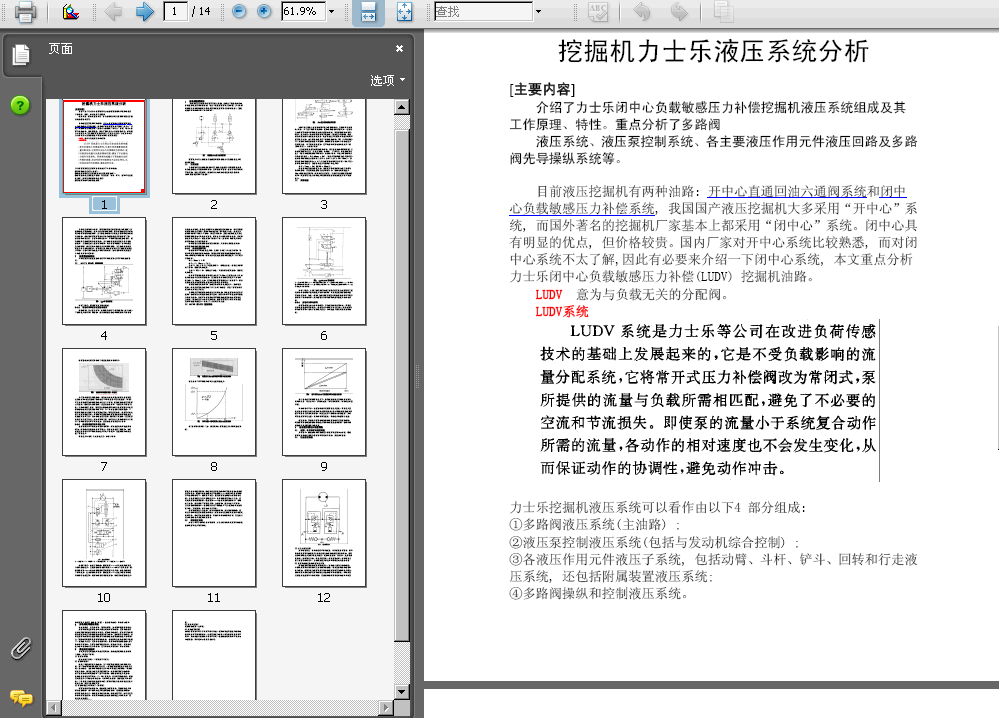
Task: Click the spell check ABC icon
Action: pos(598,11)
